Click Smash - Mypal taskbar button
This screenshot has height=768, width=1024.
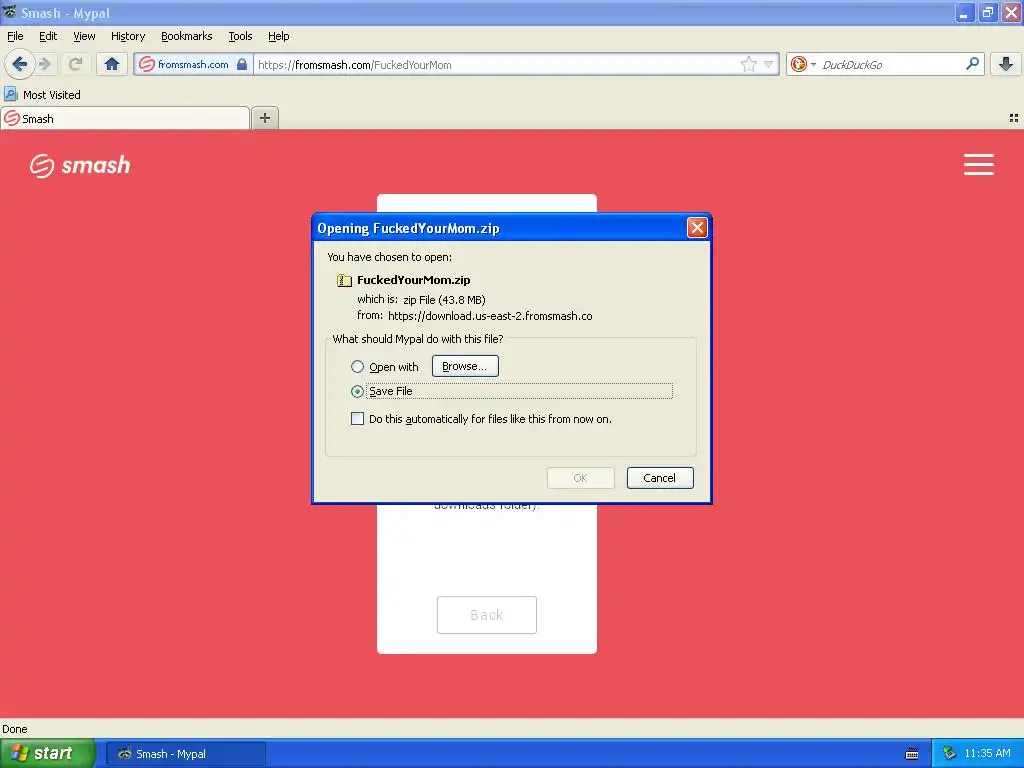(185, 754)
